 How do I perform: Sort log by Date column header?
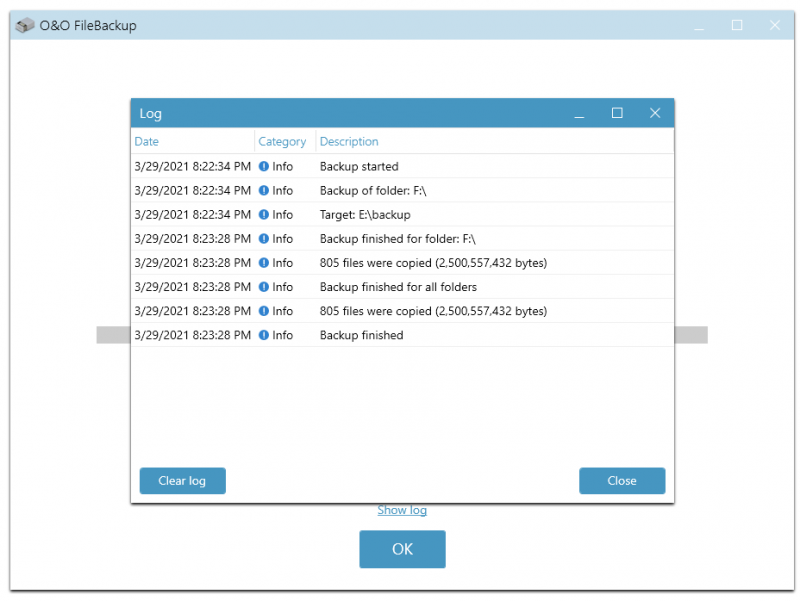pos(146,141)
